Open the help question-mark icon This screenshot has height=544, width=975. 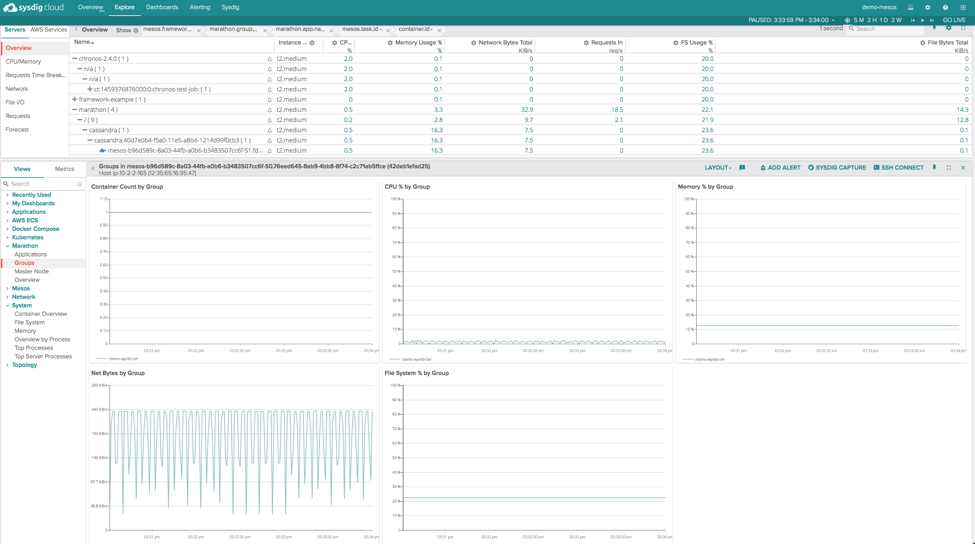point(945,7)
